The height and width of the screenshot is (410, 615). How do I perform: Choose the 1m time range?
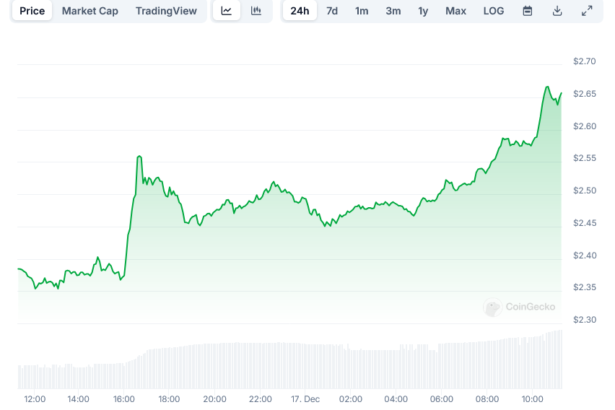[362, 11]
